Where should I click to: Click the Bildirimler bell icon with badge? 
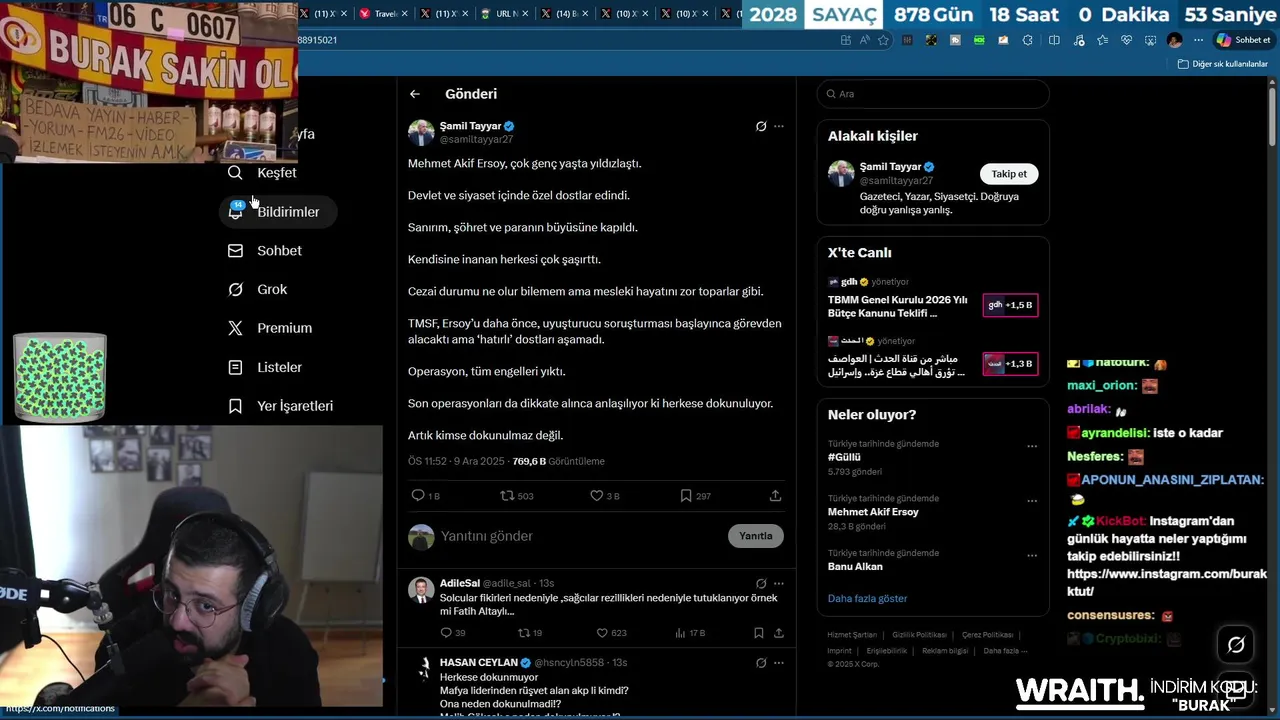pyautogui.click(x=236, y=210)
